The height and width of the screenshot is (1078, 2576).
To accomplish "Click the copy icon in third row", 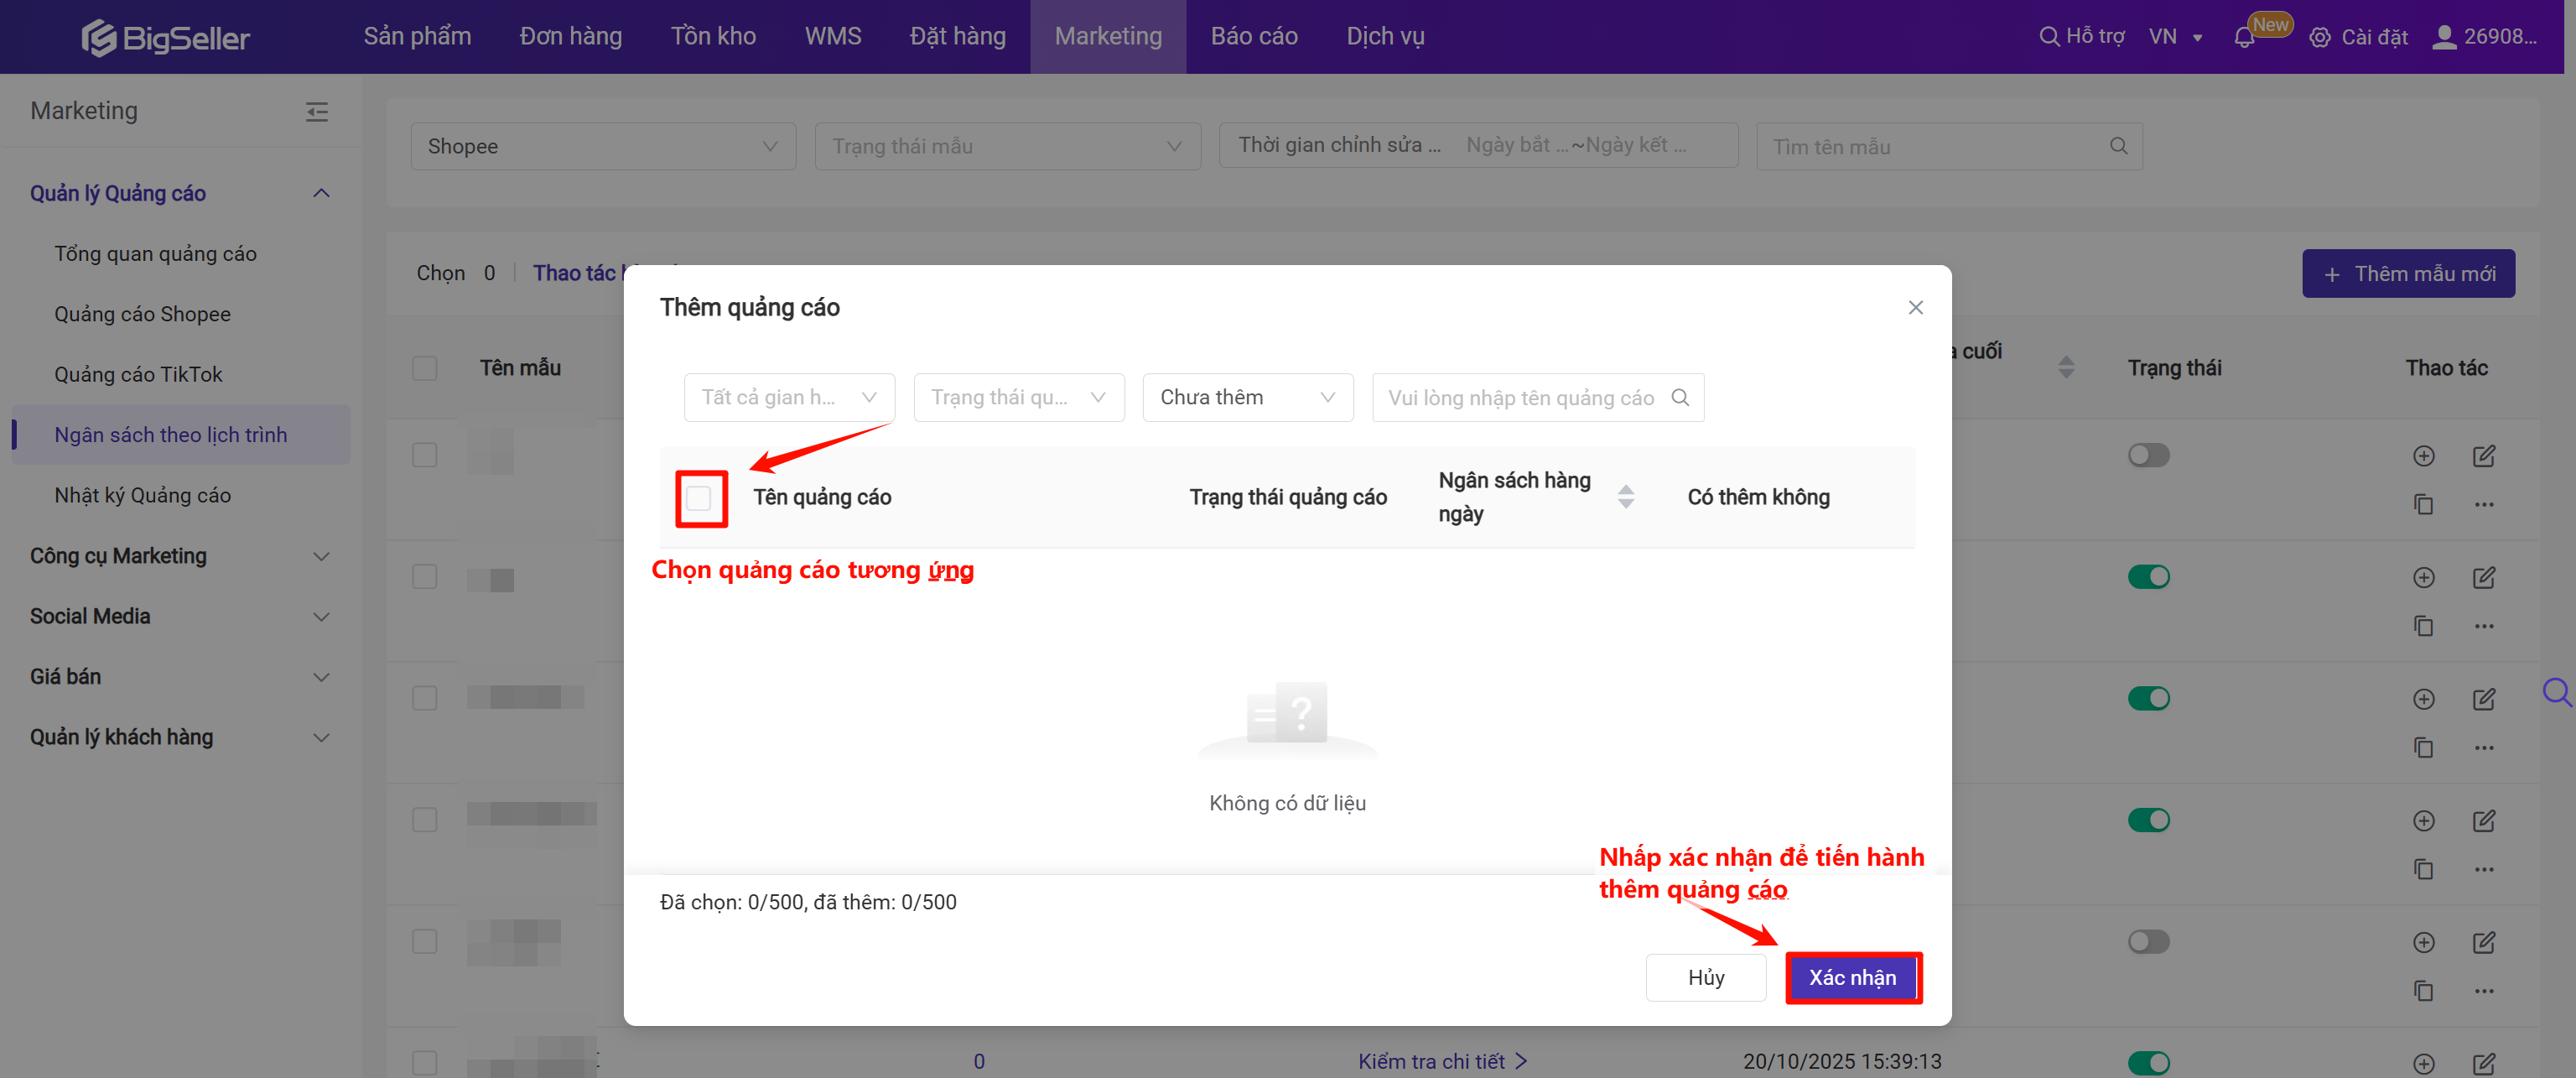I will (x=2423, y=747).
